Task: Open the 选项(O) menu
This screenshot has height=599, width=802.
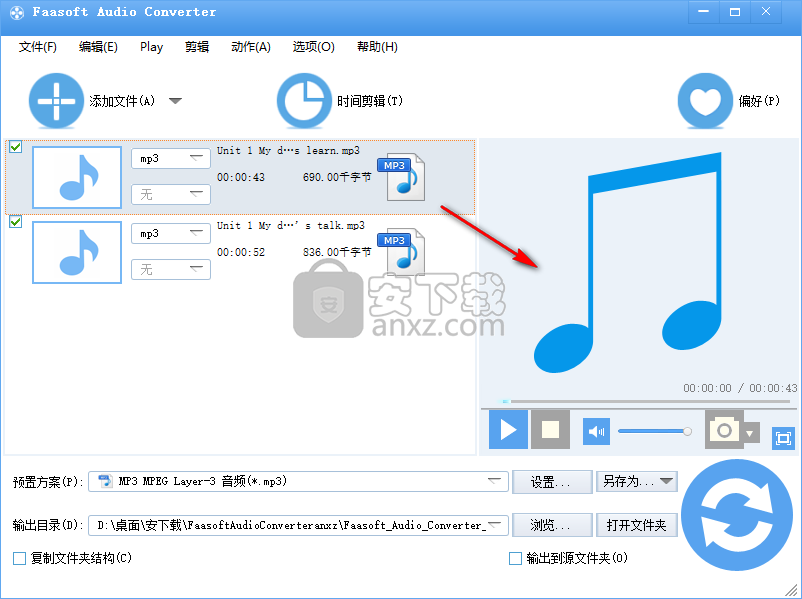Action: pos(314,47)
